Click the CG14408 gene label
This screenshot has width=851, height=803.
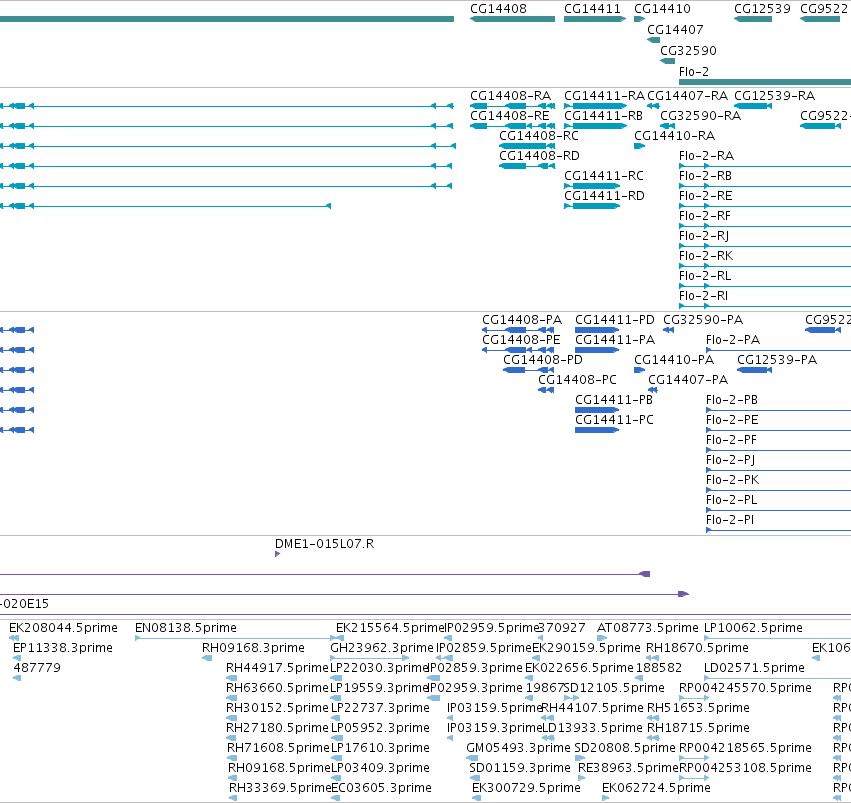(498, 9)
